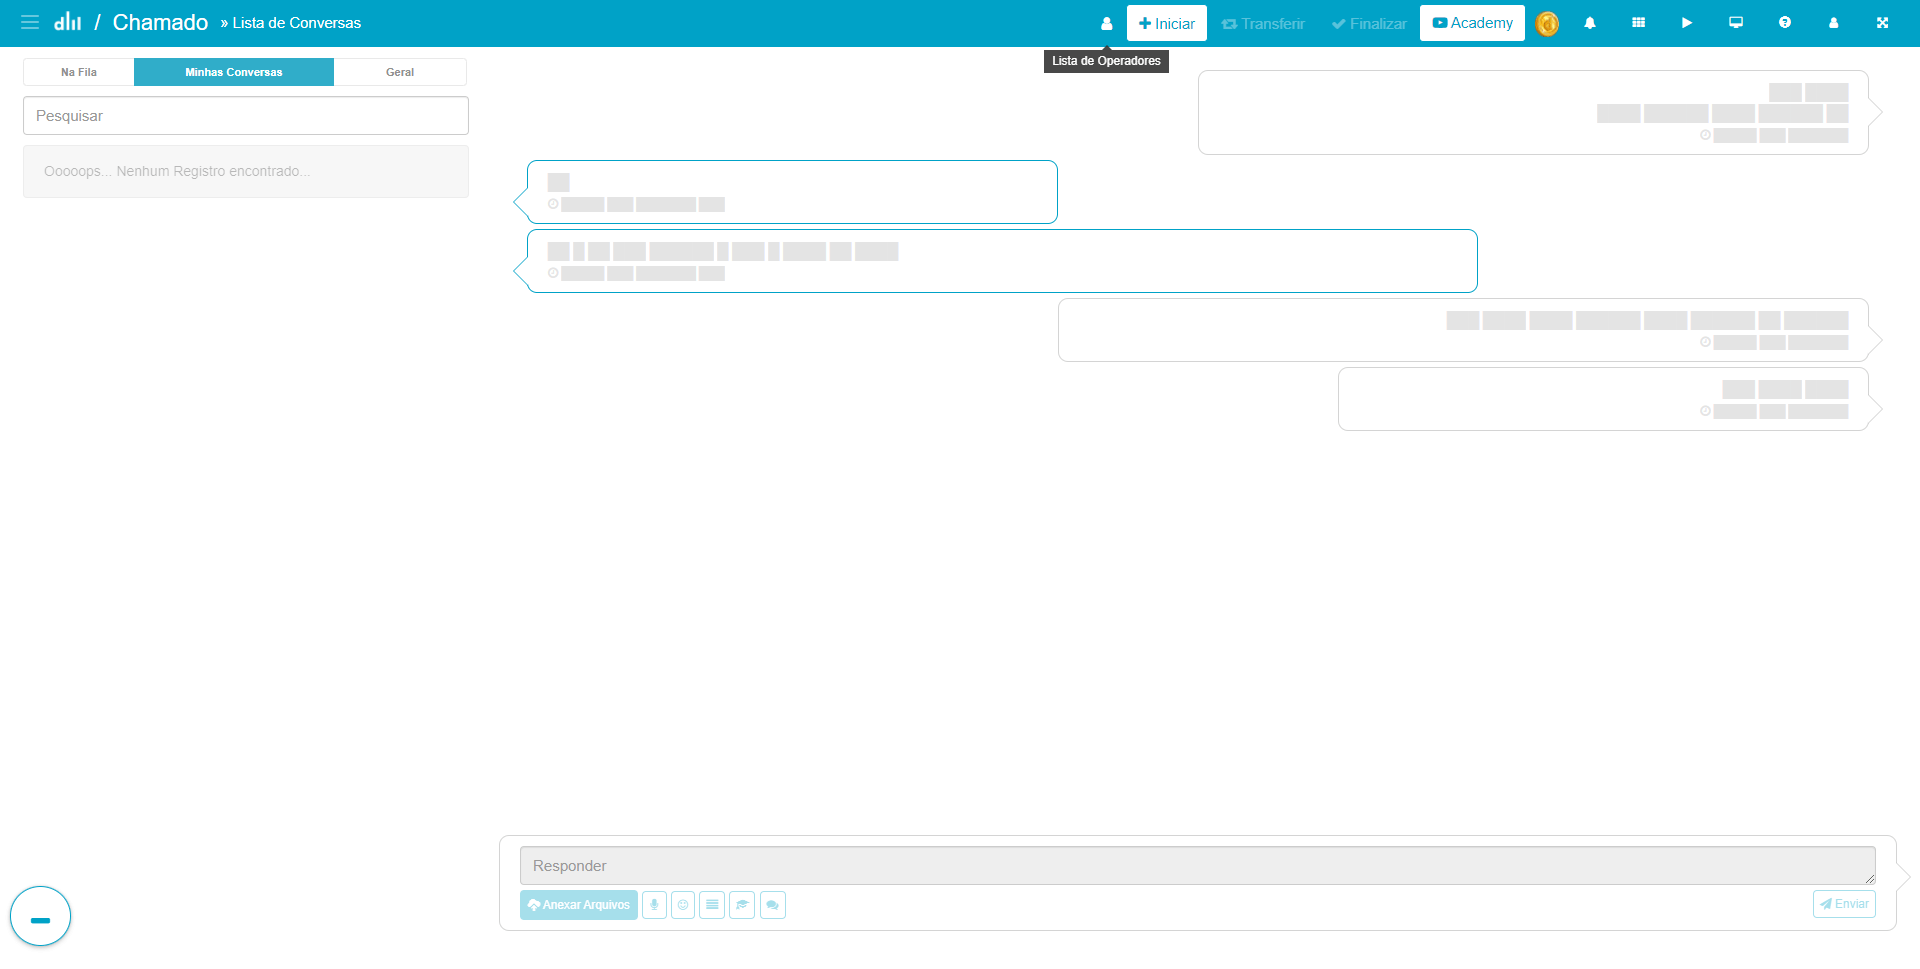The height and width of the screenshot is (969, 1920).
Task: Focus the Responder reply text area
Action: coord(1198,866)
